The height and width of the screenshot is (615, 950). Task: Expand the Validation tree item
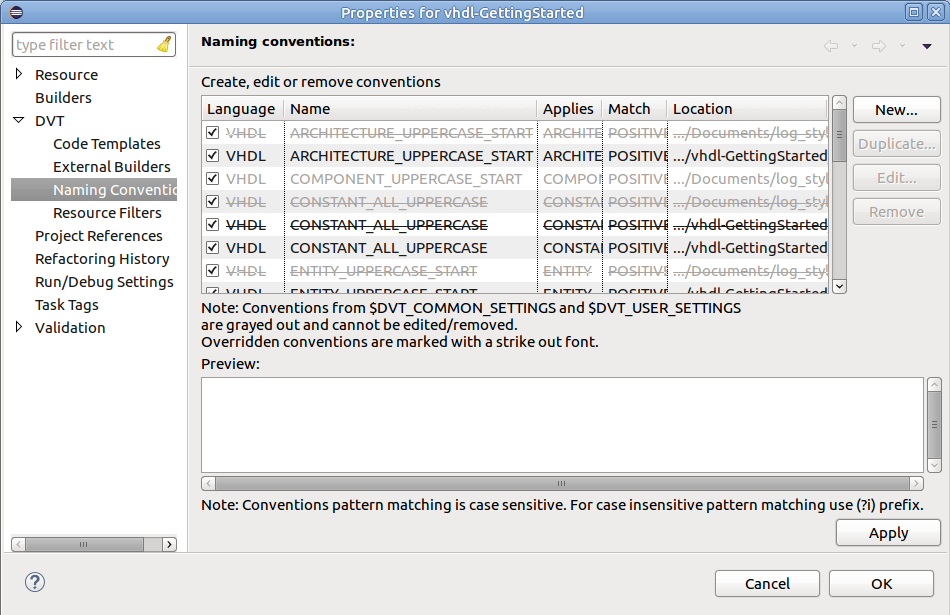point(18,327)
